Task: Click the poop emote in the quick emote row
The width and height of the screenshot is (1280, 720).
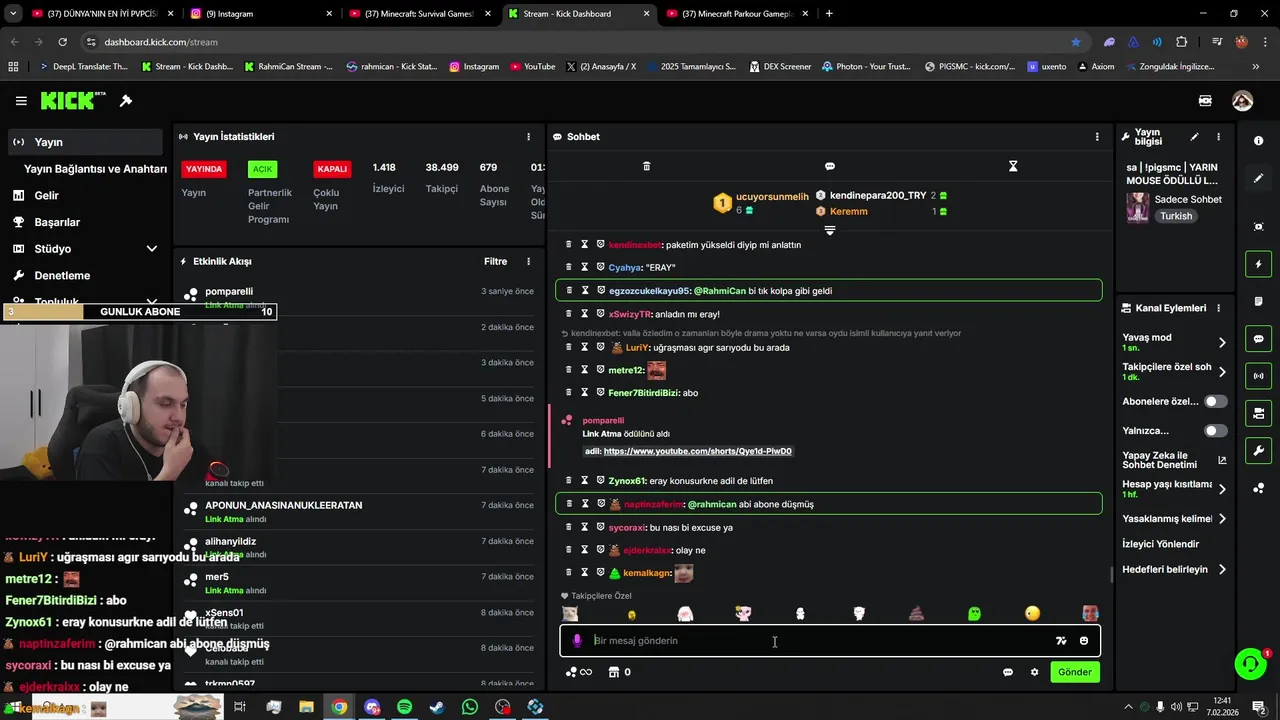Action: pos(917,613)
